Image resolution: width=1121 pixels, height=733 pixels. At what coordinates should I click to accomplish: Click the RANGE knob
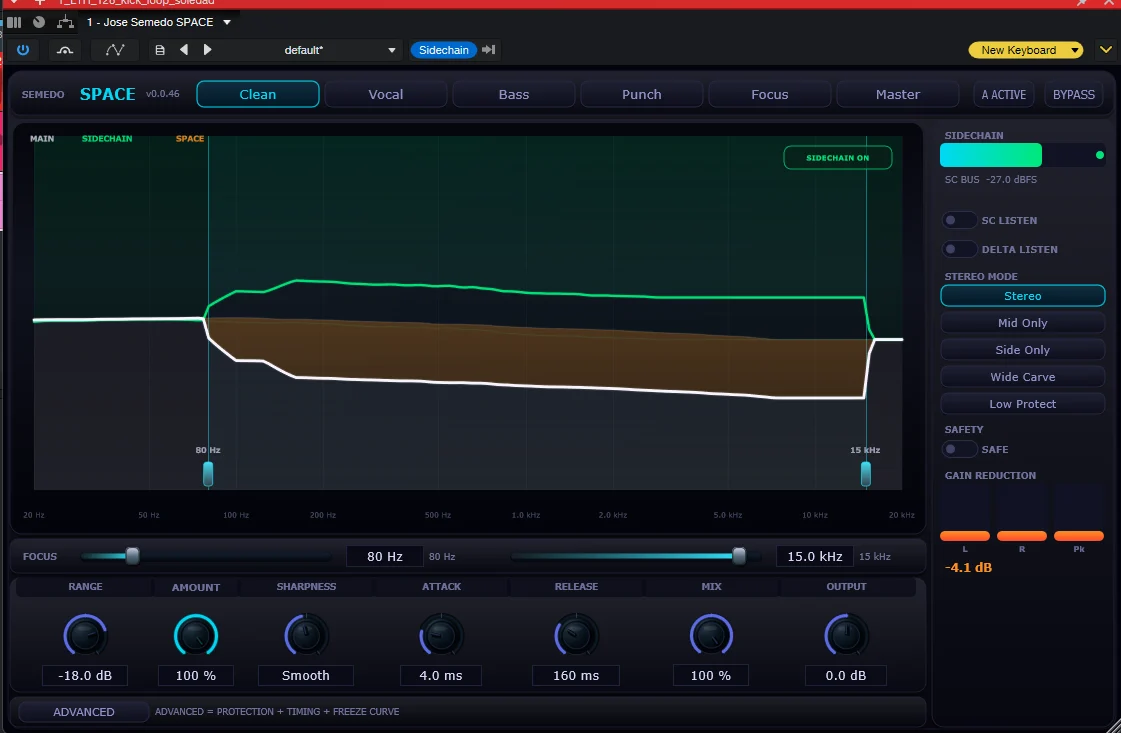point(85,635)
